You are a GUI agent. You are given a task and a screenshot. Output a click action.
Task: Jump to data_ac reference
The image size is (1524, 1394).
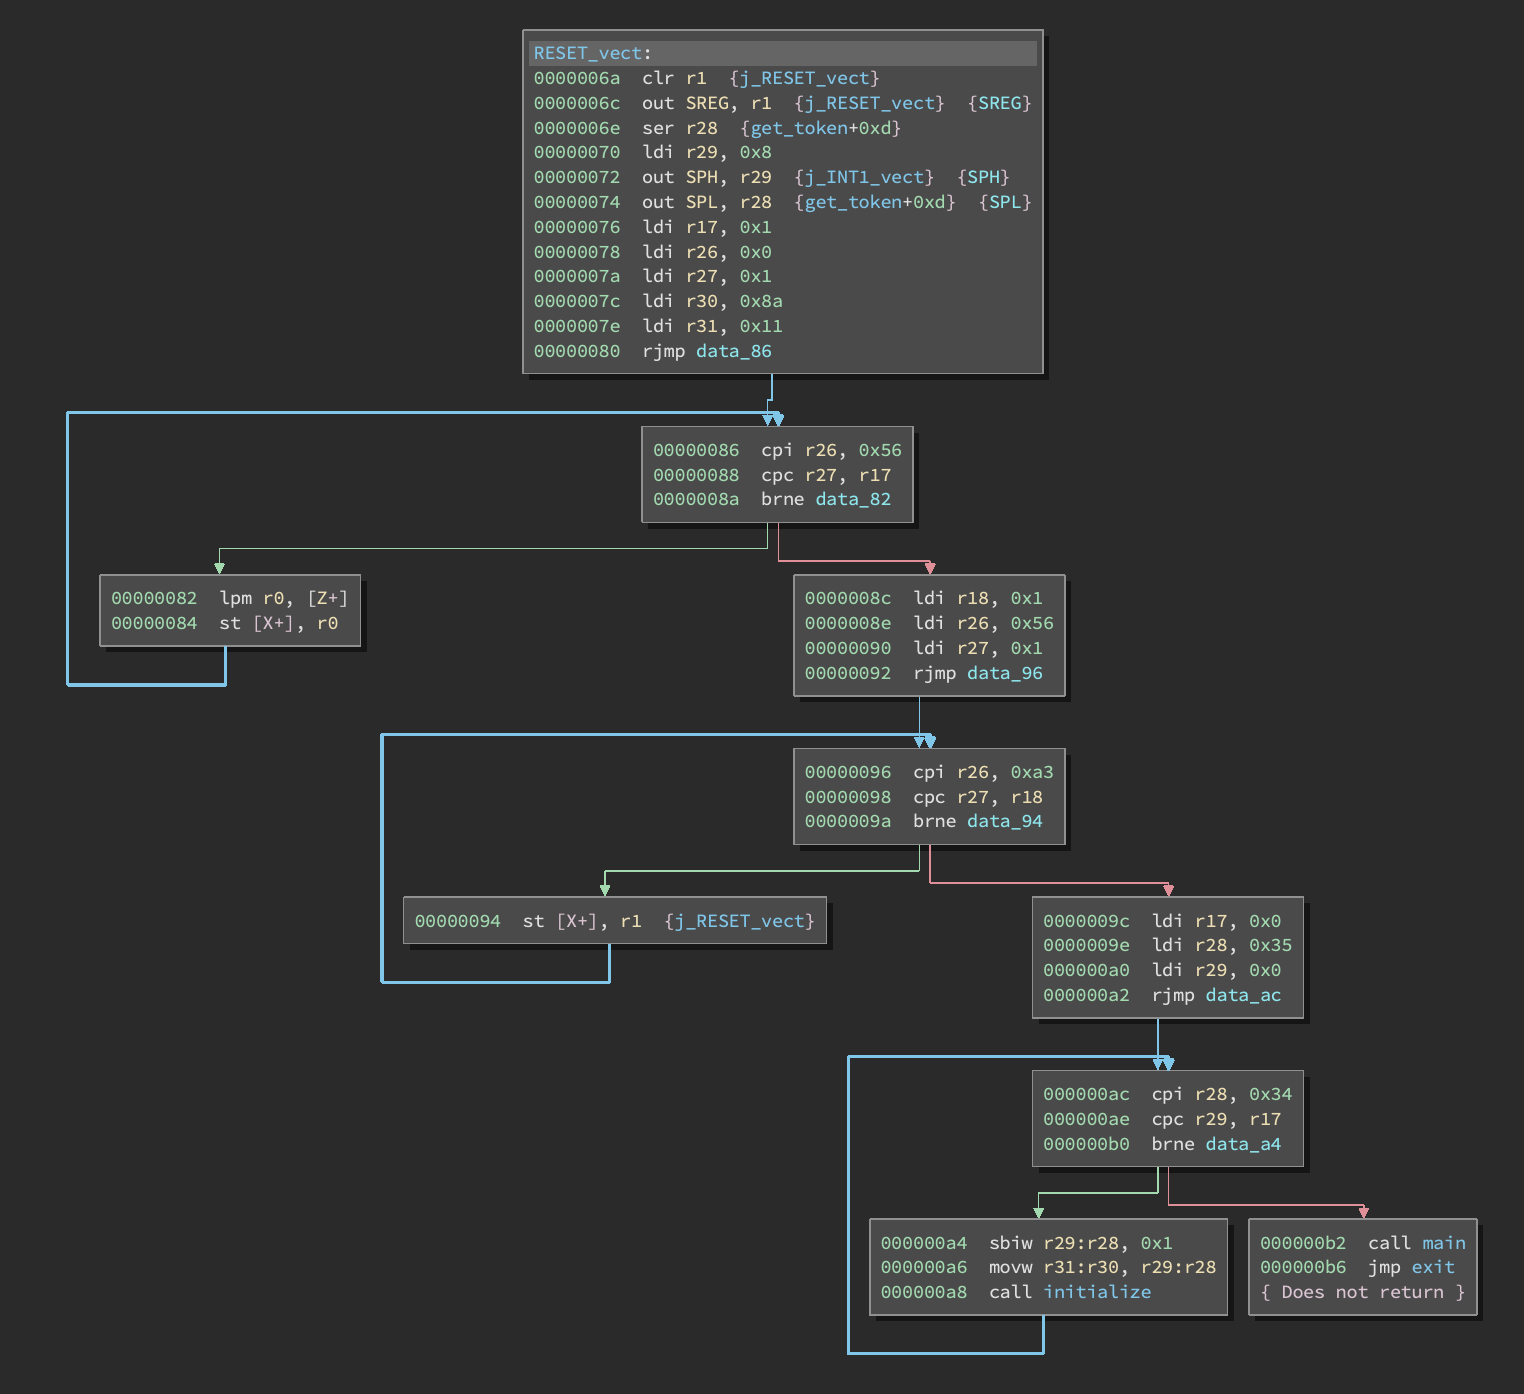tap(1242, 995)
